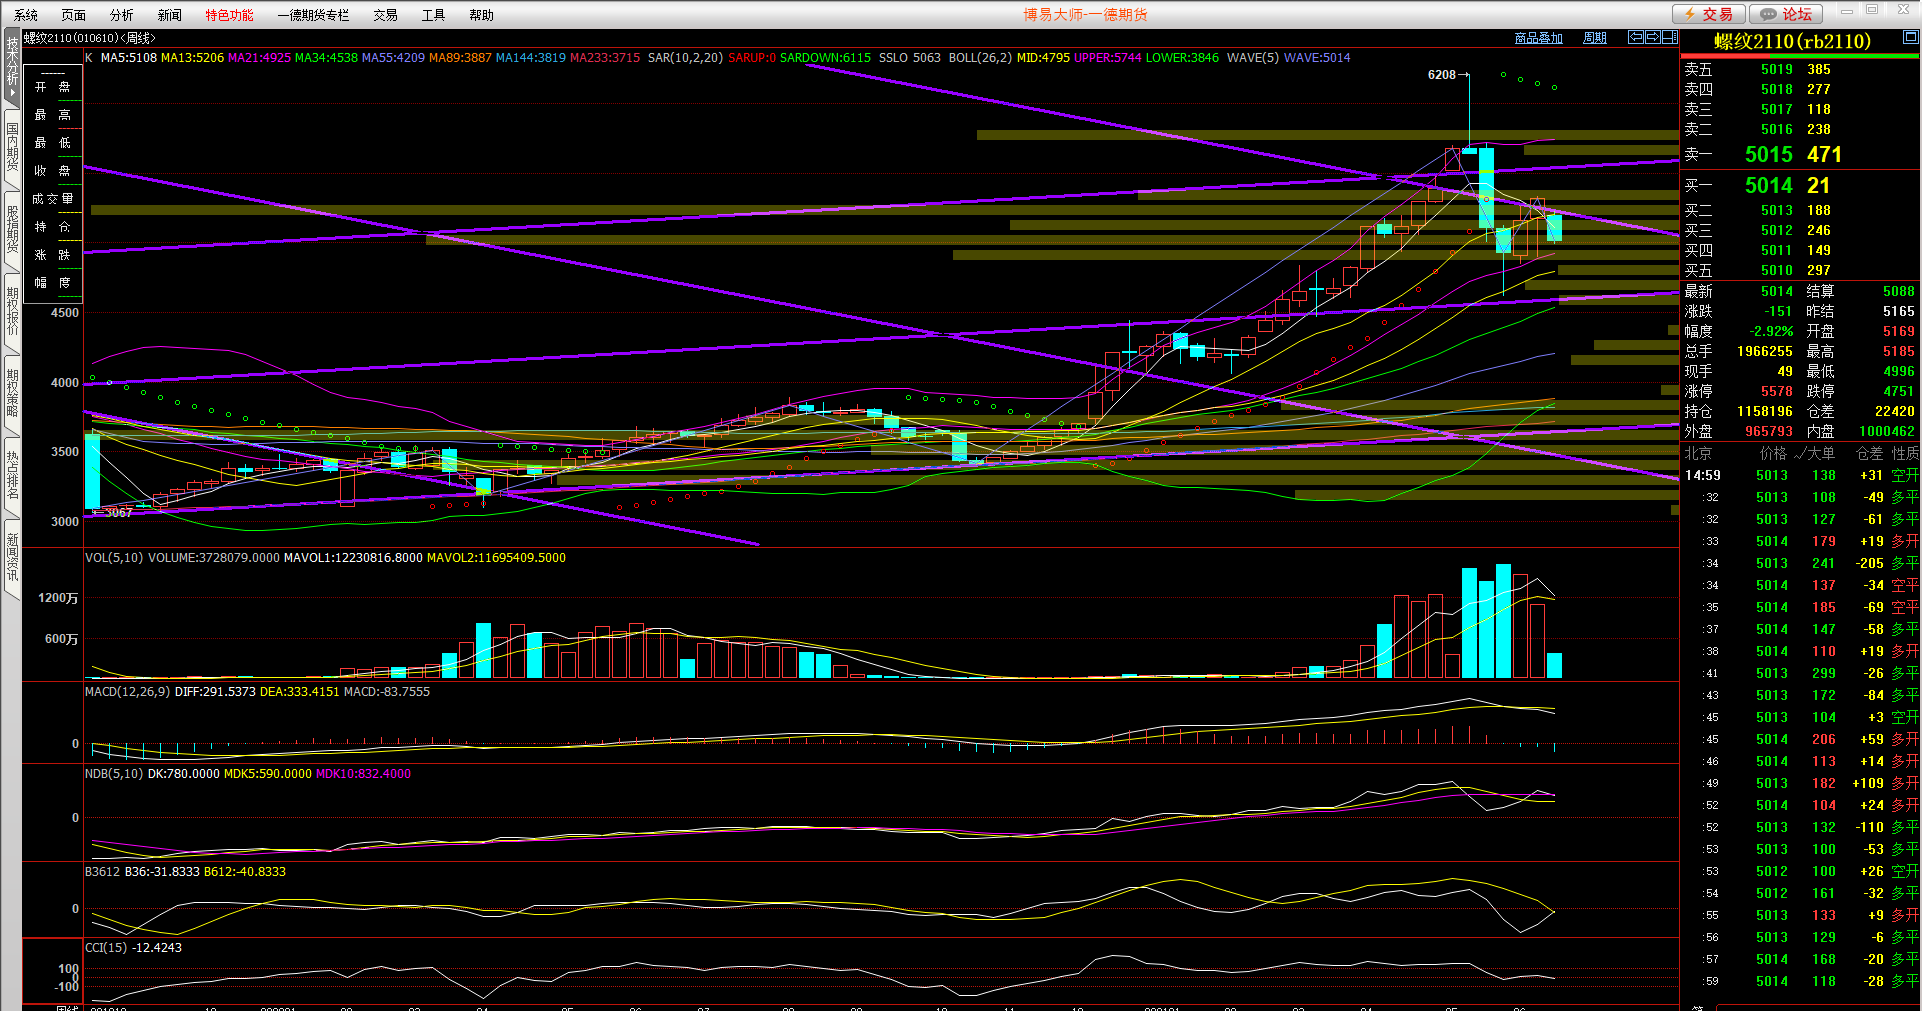The image size is (1924, 1011).
Task: Switch to the 国内期货 side tab
Action: point(12,145)
